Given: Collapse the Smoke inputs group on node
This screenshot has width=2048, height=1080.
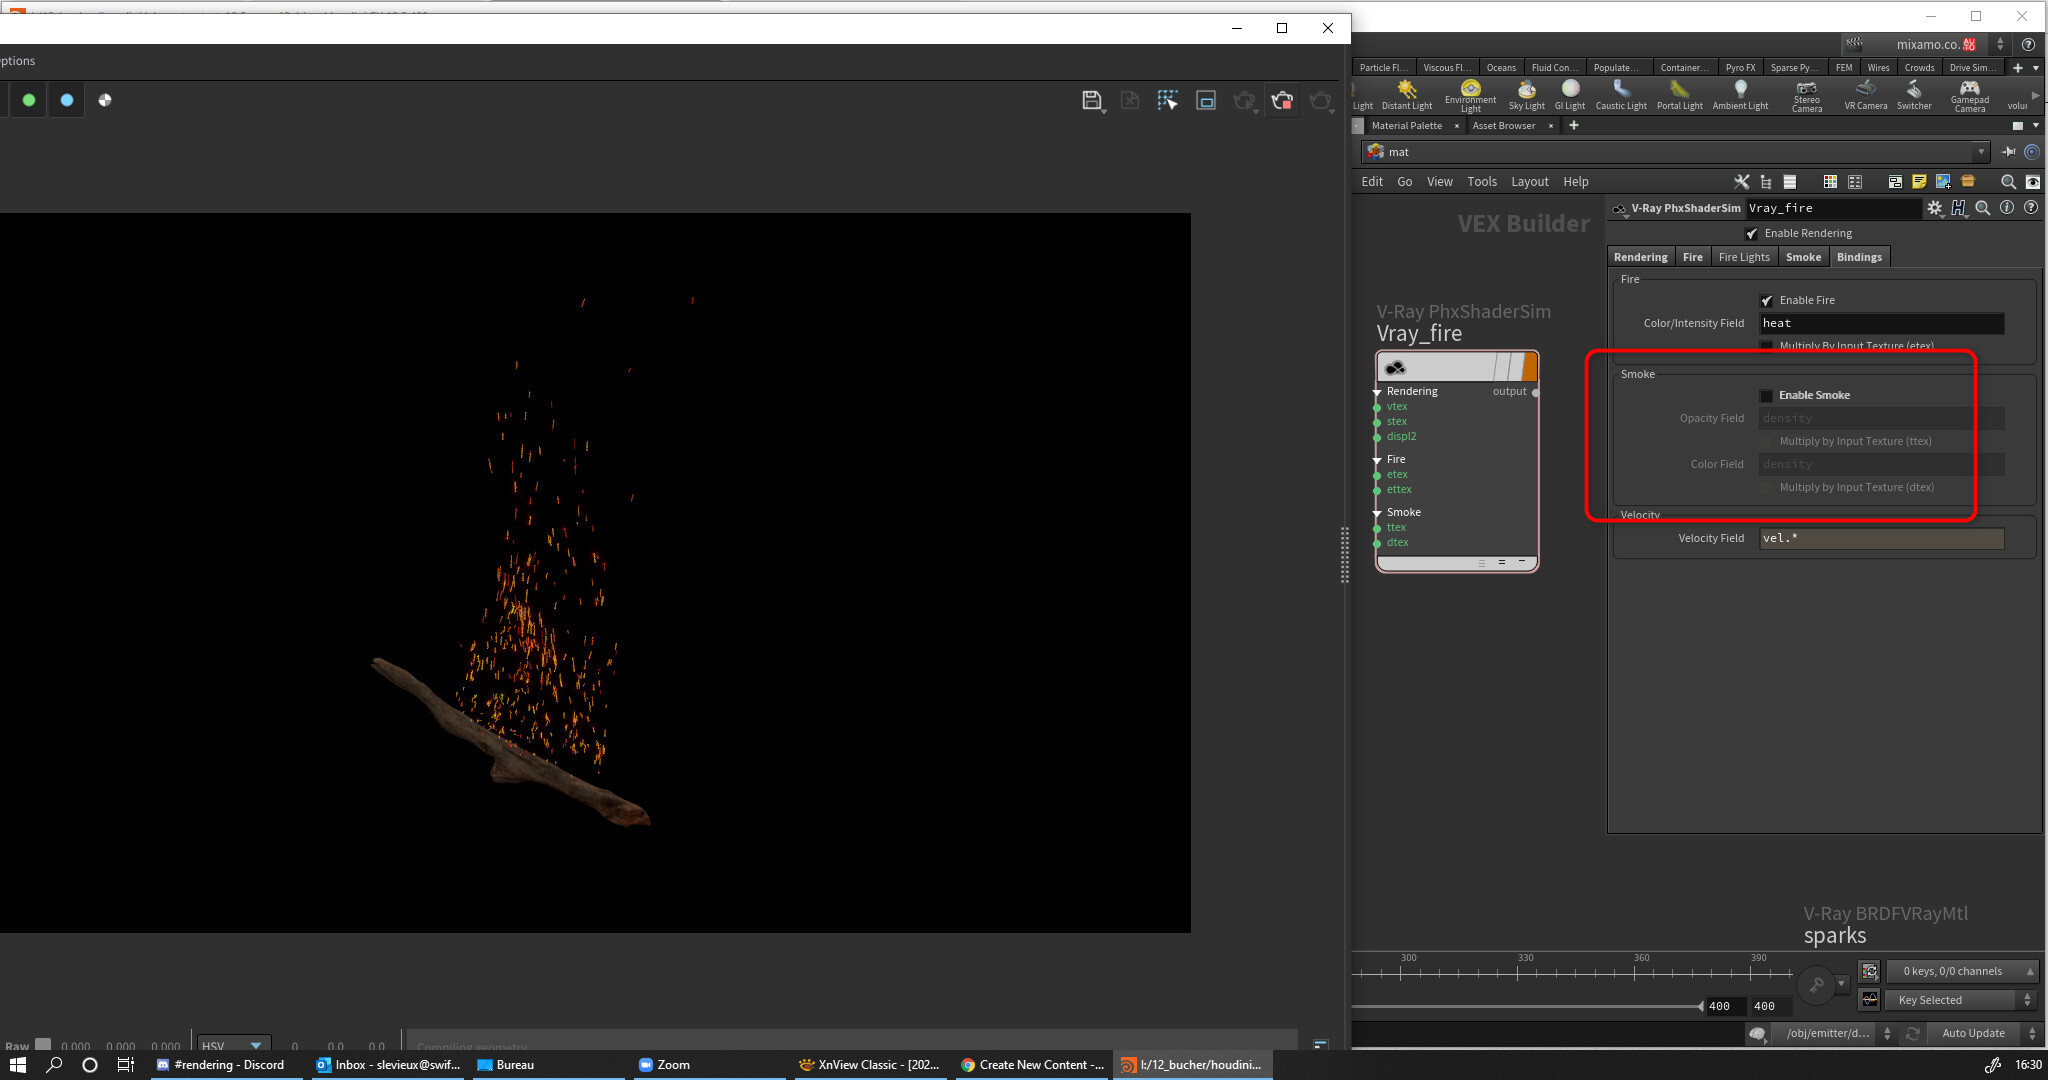Looking at the screenshot, I should (x=1377, y=513).
